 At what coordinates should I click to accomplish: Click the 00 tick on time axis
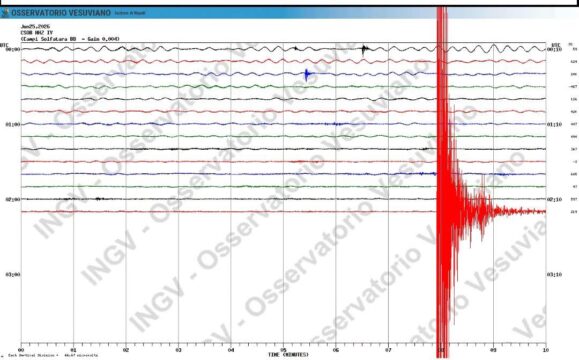point(21,350)
